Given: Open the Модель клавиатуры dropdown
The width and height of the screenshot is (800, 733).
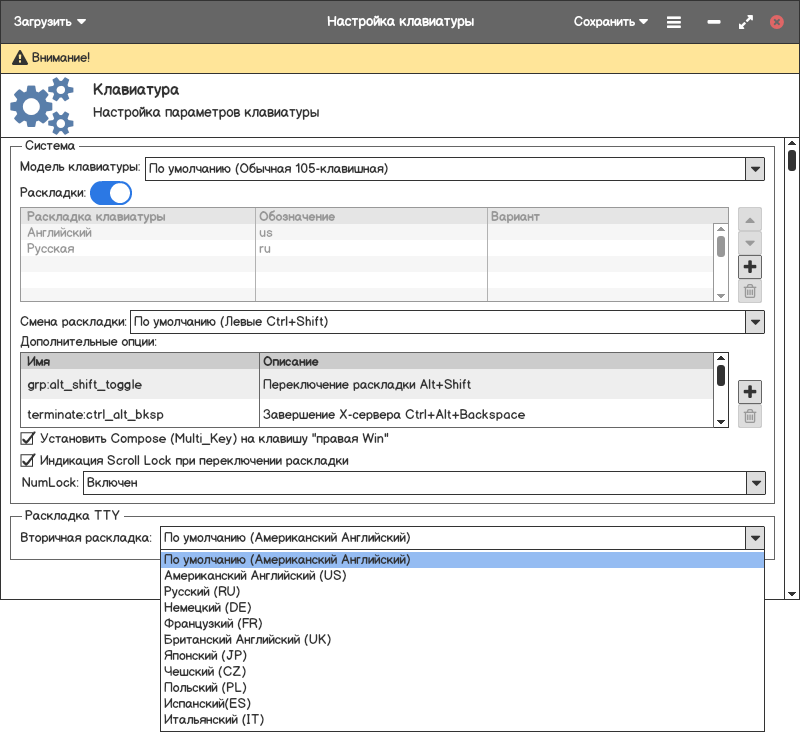Looking at the screenshot, I should coord(755,169).
